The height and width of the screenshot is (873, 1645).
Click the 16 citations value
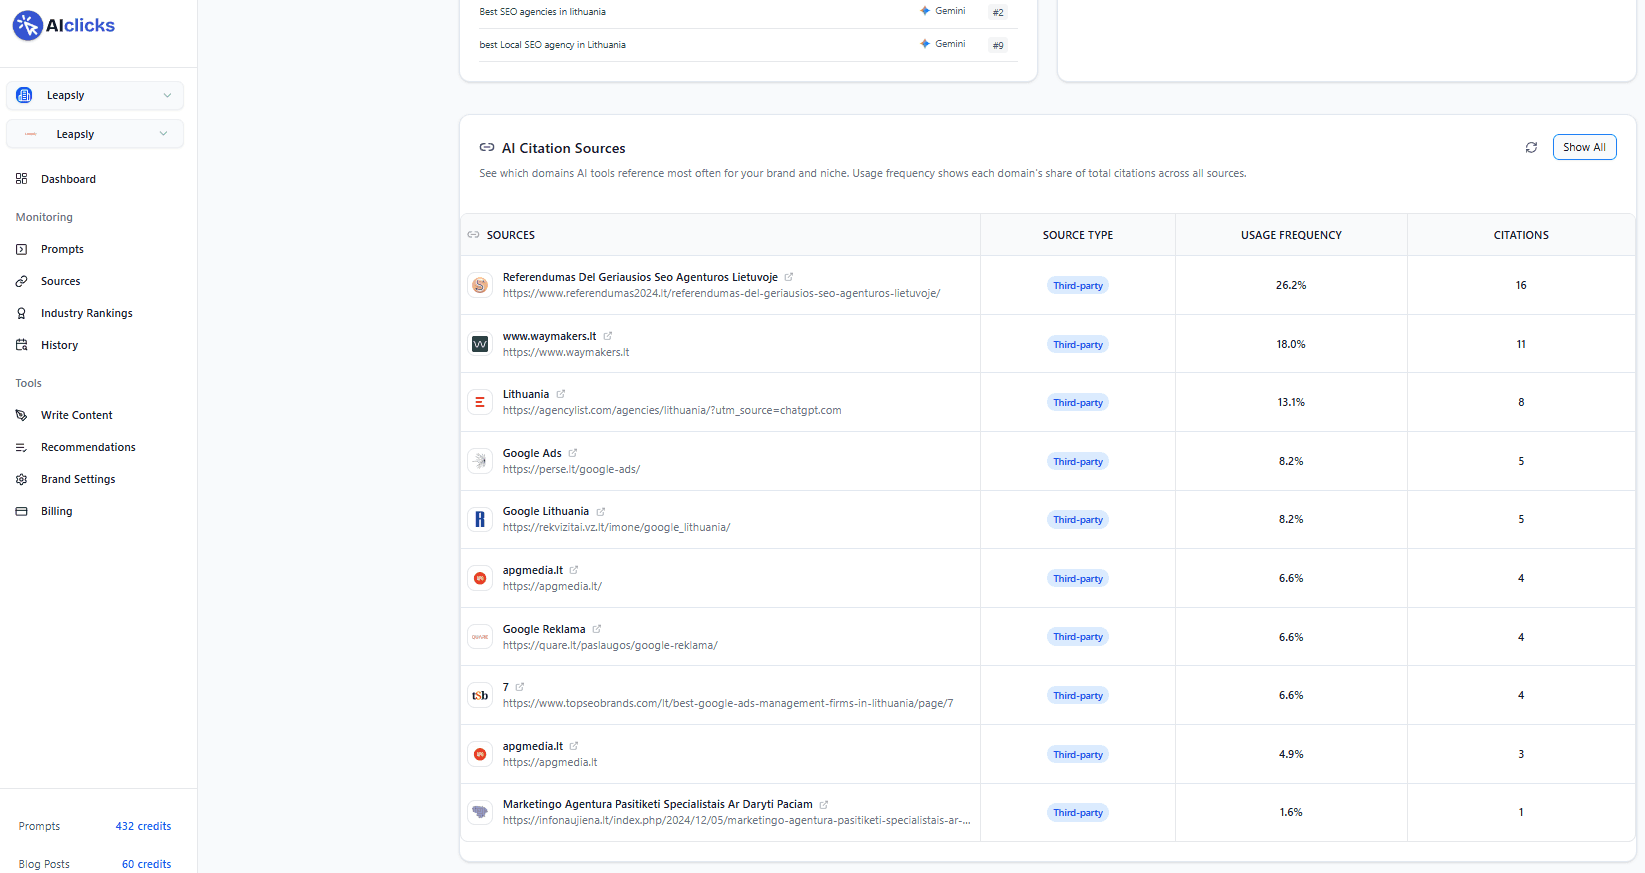click(1521, 285)
